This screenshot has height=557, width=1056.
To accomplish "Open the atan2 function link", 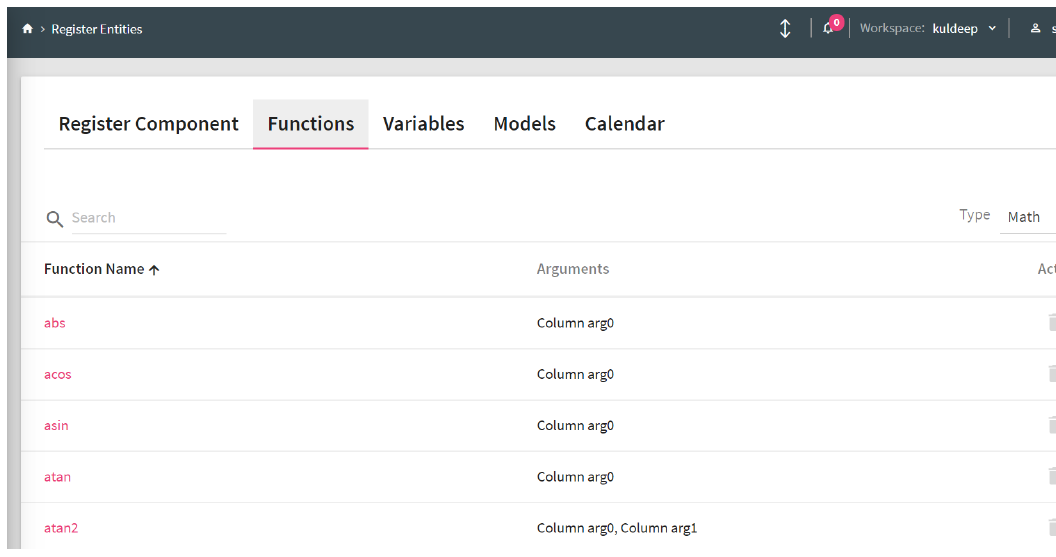I will (x=61, y=528).
